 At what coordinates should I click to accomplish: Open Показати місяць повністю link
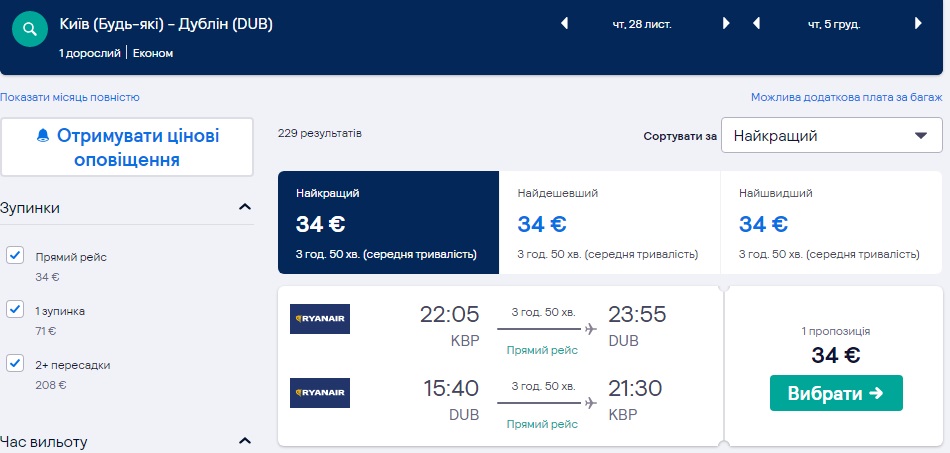[70, 97]
